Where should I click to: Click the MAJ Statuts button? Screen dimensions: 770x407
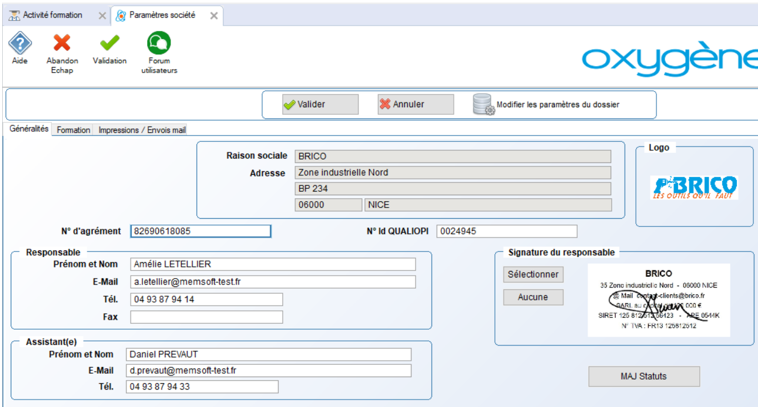pos(644,376)
